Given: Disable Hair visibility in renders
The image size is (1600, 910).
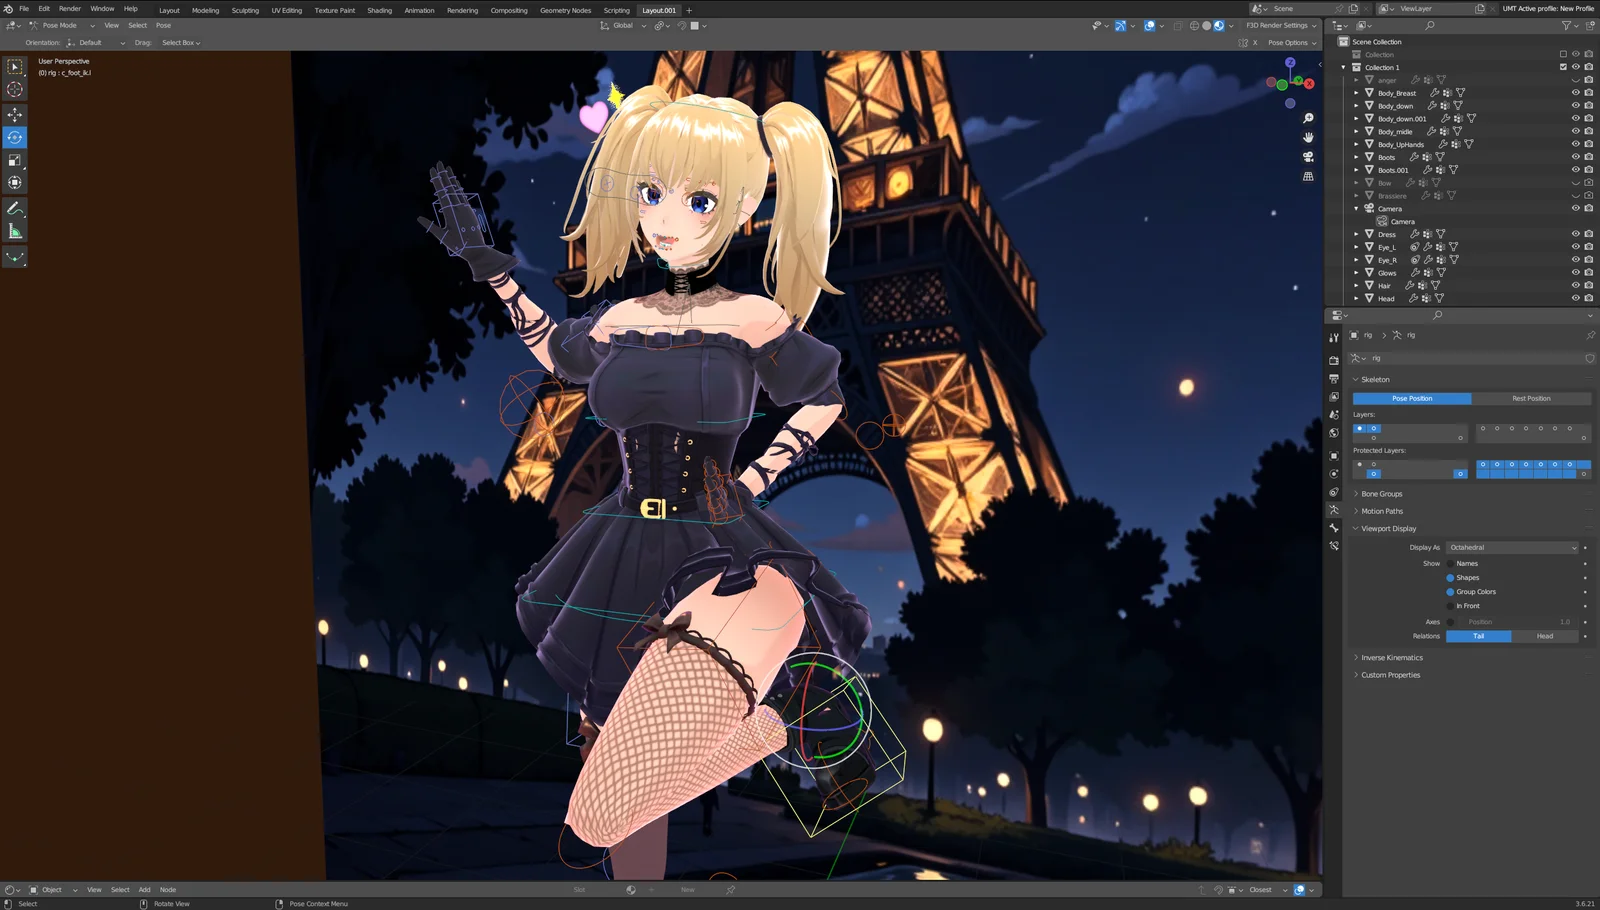Looking at the screenshot, I should pyautogui.click(x=1589, y=284).
